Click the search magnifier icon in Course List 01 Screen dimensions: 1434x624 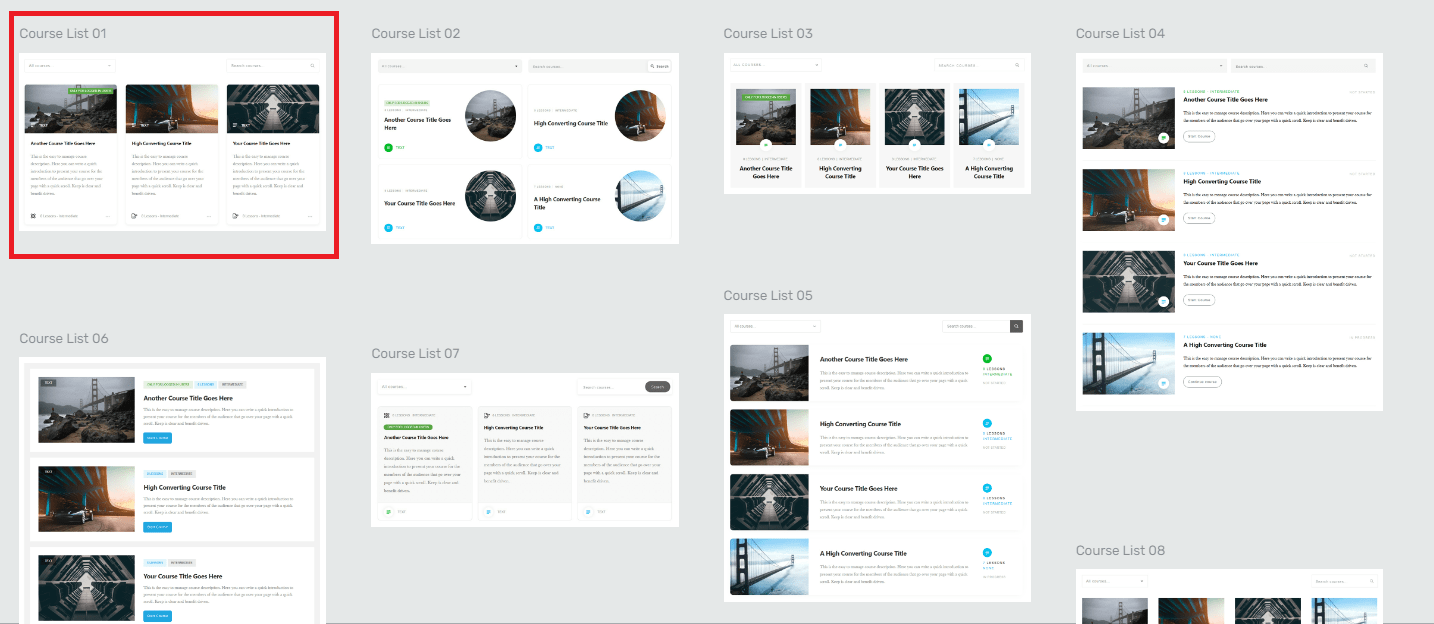click(313, 66)
